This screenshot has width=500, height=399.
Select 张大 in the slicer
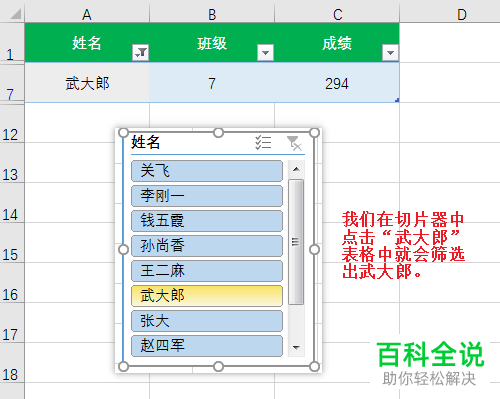pyautogui.click(x=207, y=321)
